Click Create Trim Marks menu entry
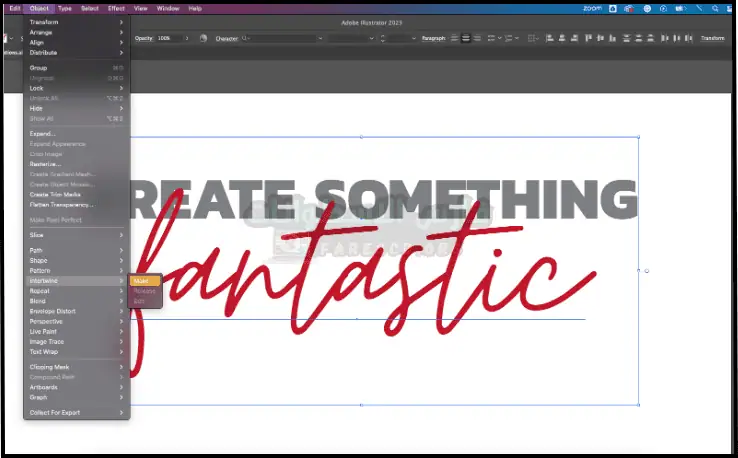The image size is (738, 458). tap(54, 194)
